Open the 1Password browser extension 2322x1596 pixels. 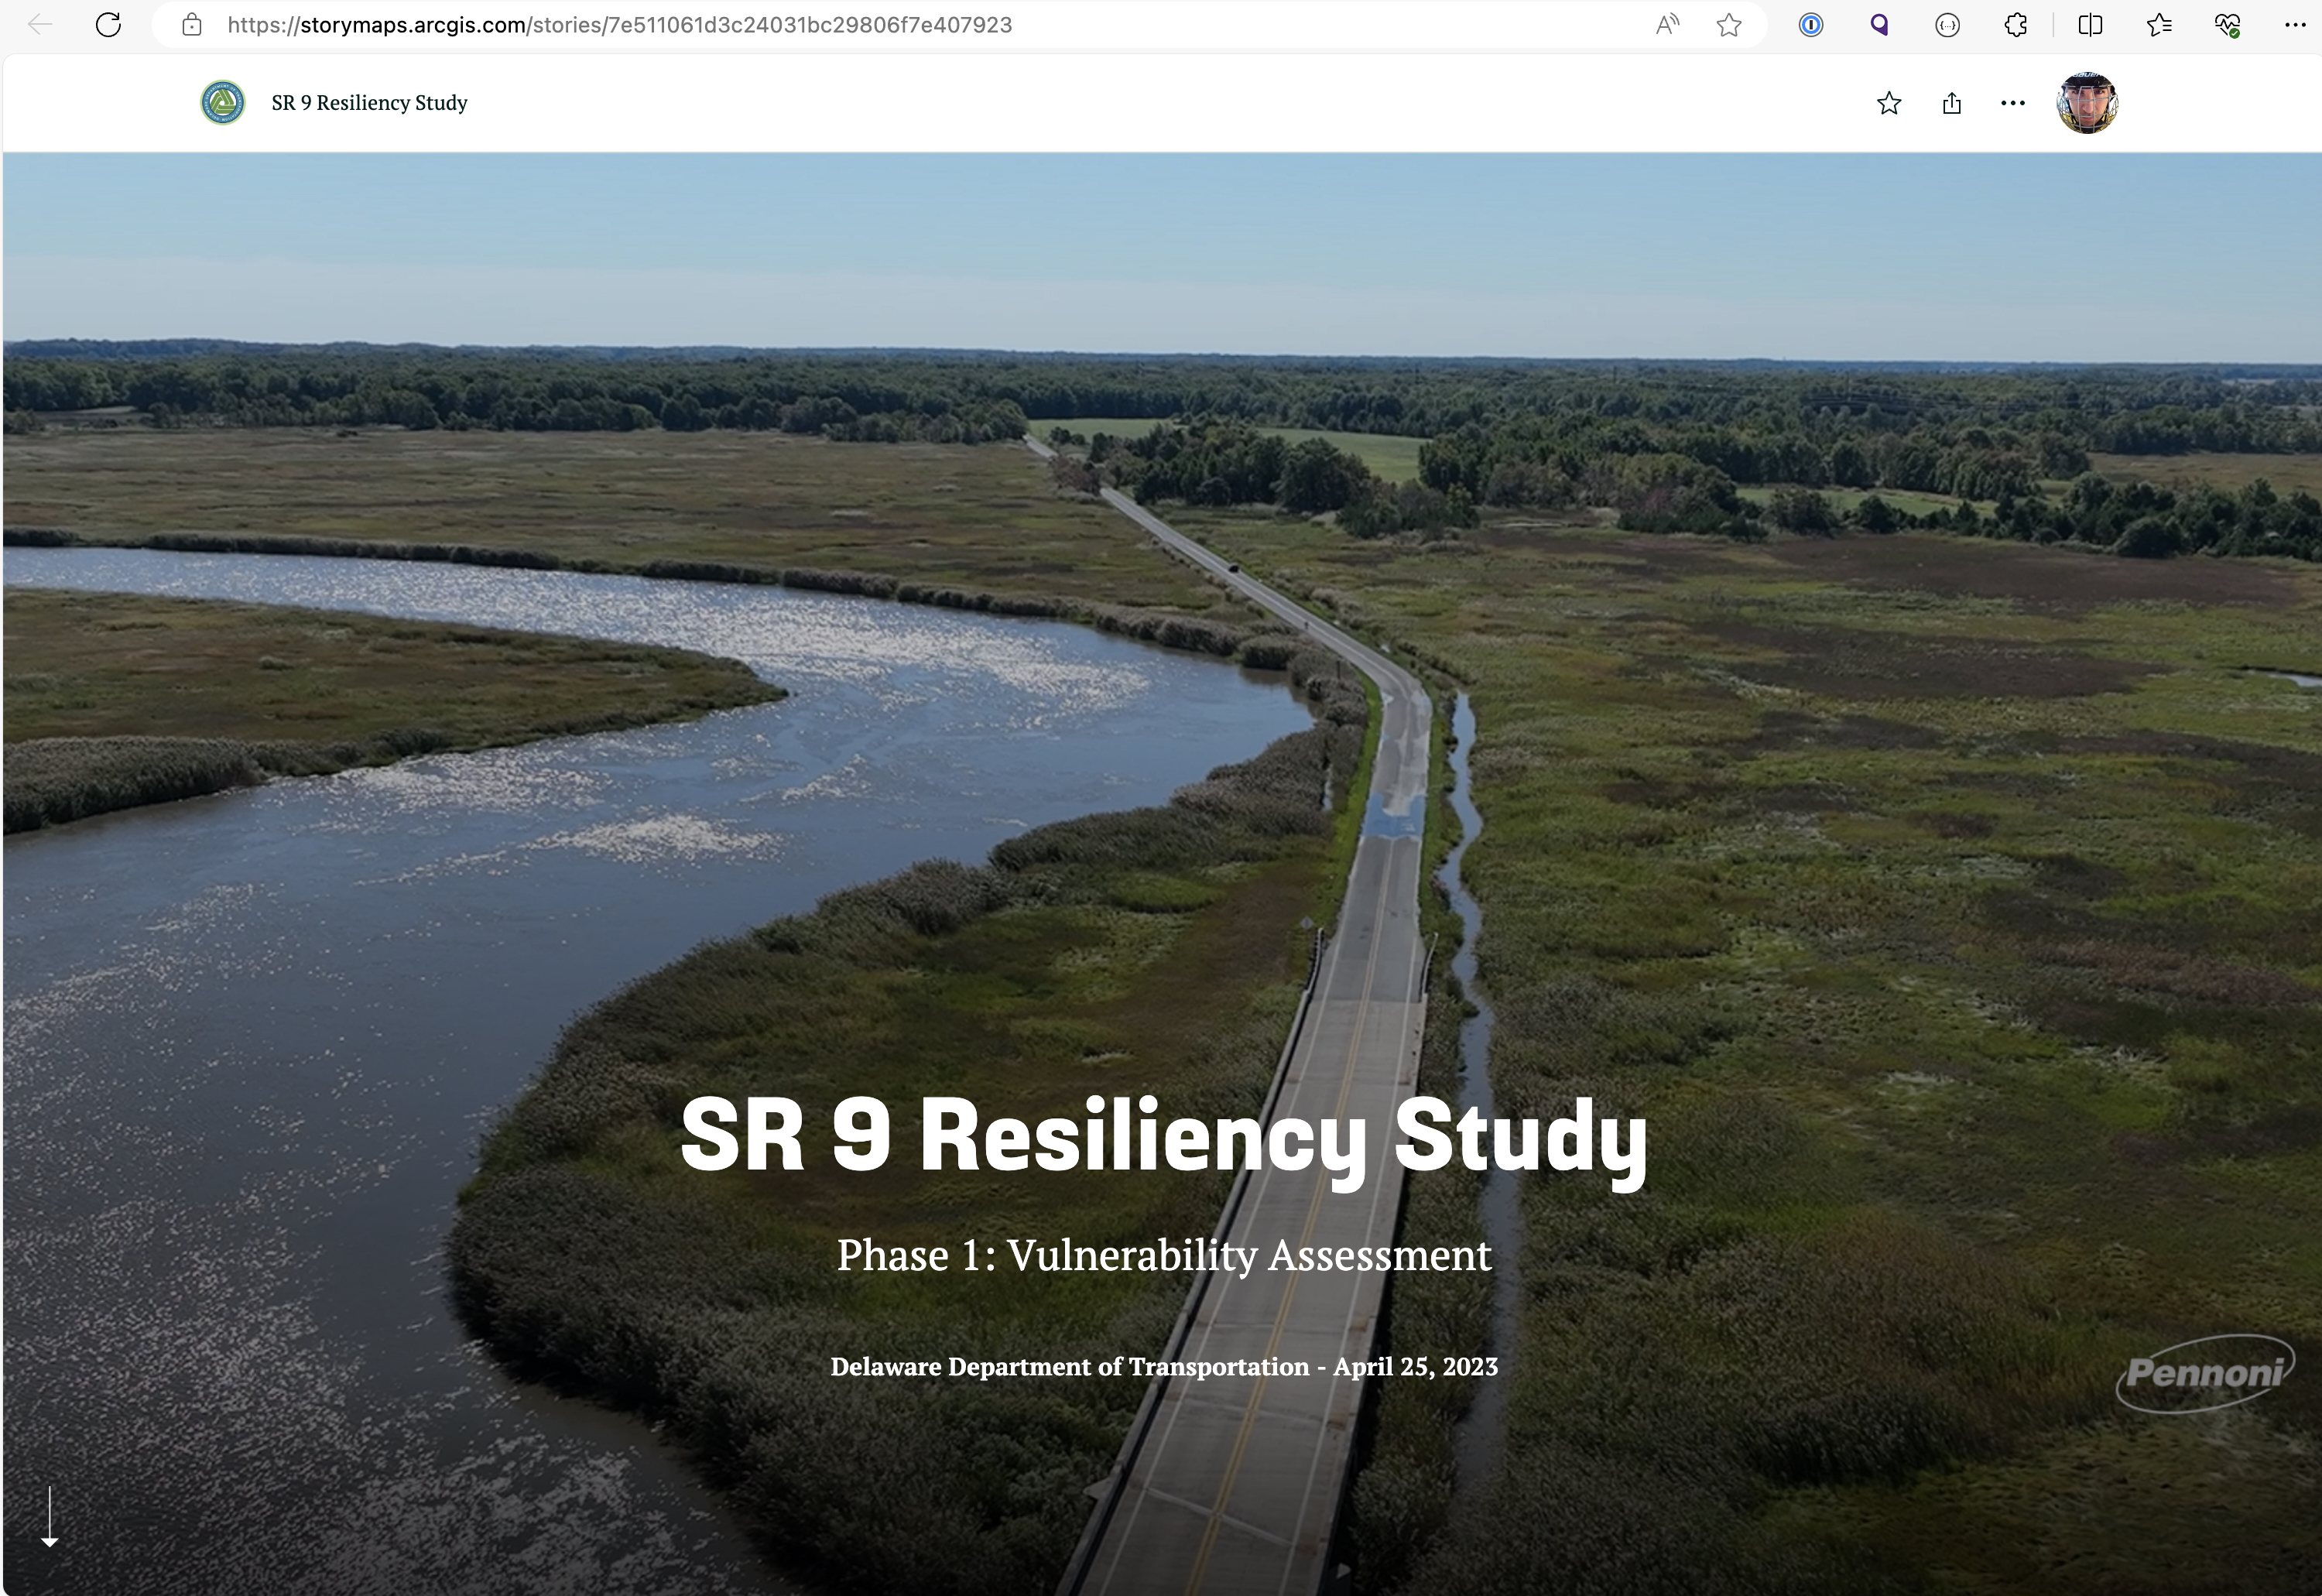coord(1810,24)
